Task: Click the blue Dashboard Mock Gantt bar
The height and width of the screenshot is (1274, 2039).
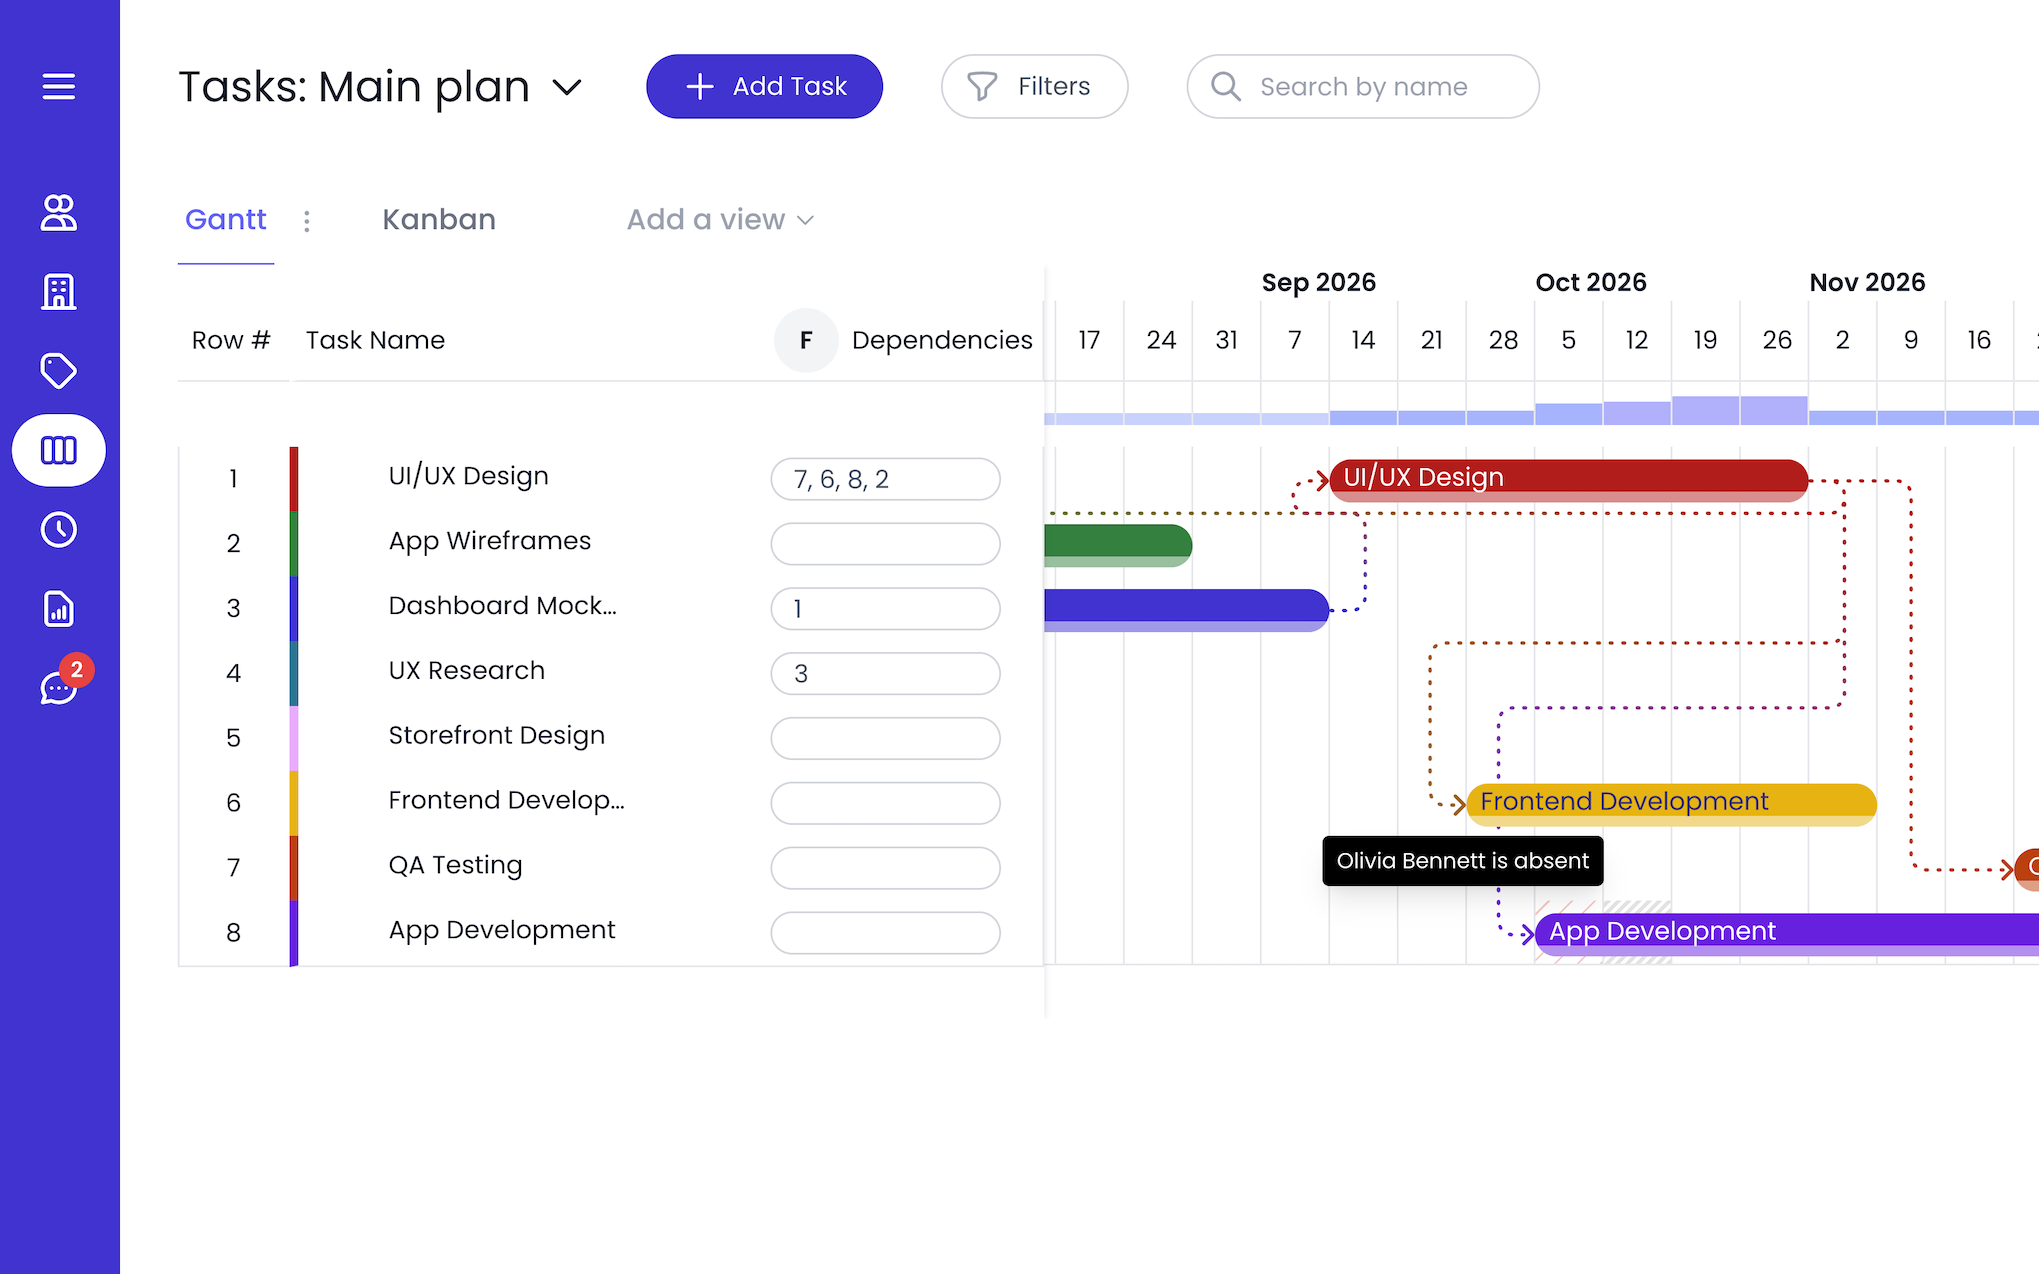Action: point(1187,609)
